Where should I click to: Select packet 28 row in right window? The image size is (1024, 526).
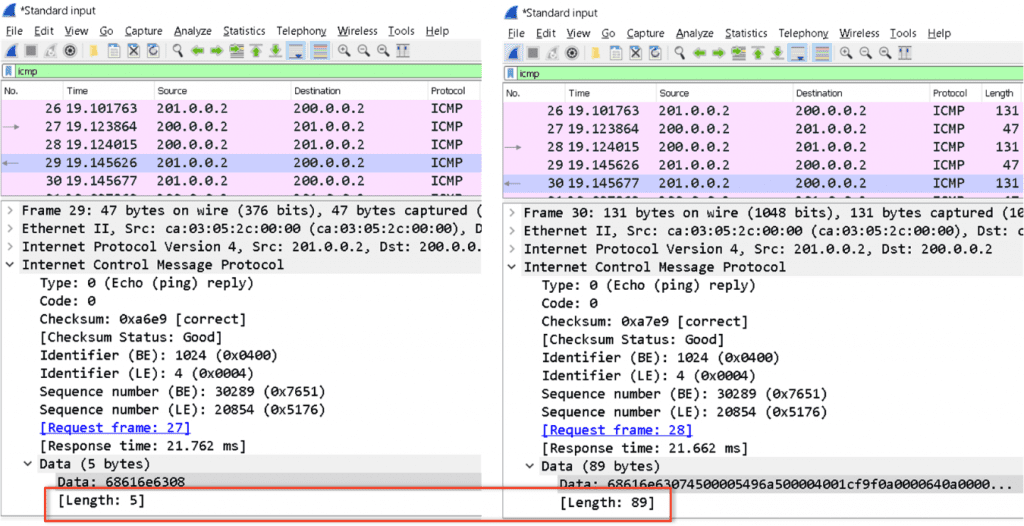[x=763, y=147]
